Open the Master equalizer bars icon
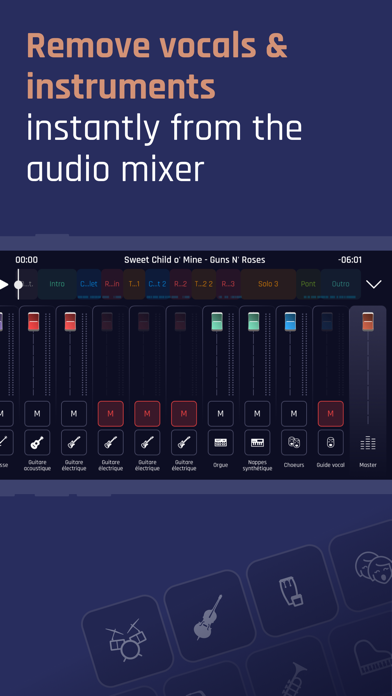Image resolution: width=392 pixels, height=696 pixels. click(368, 443)
